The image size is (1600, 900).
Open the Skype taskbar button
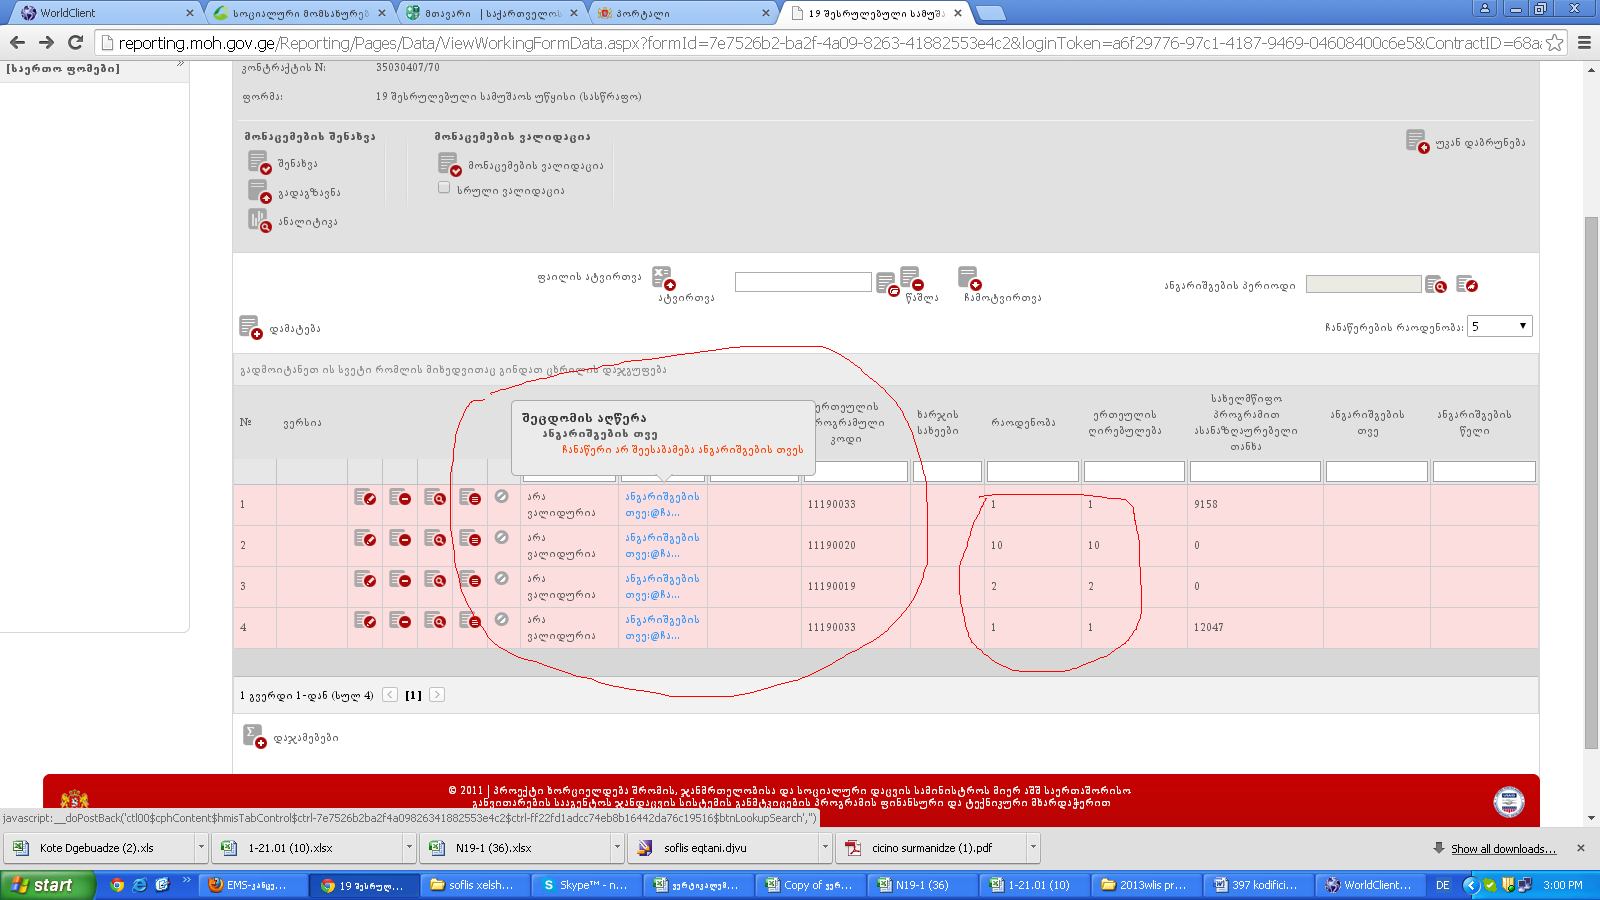click(585, 885)
